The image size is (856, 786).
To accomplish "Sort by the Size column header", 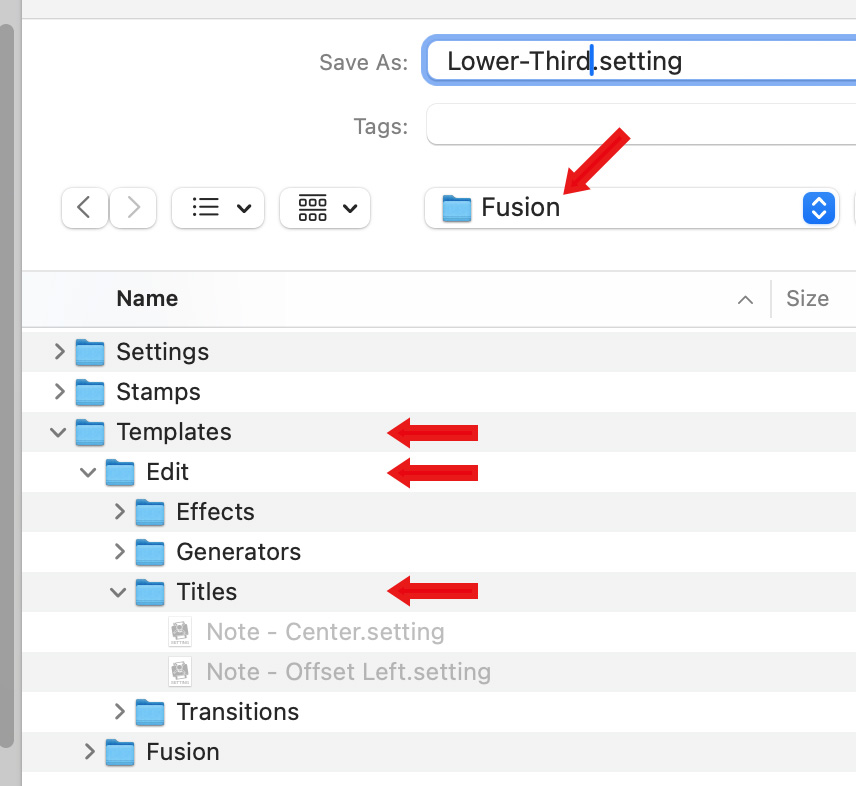I will point(806,299).
